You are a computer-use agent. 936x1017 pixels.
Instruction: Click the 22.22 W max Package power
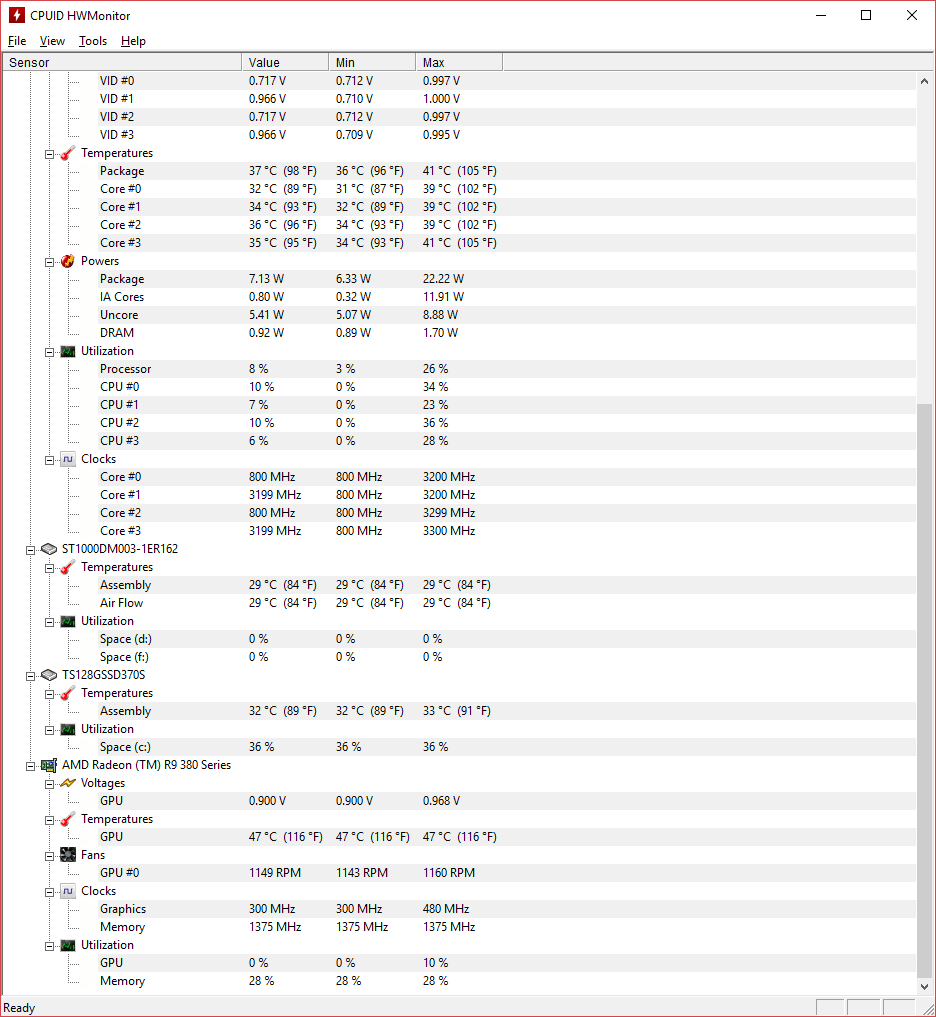point(443,278)
